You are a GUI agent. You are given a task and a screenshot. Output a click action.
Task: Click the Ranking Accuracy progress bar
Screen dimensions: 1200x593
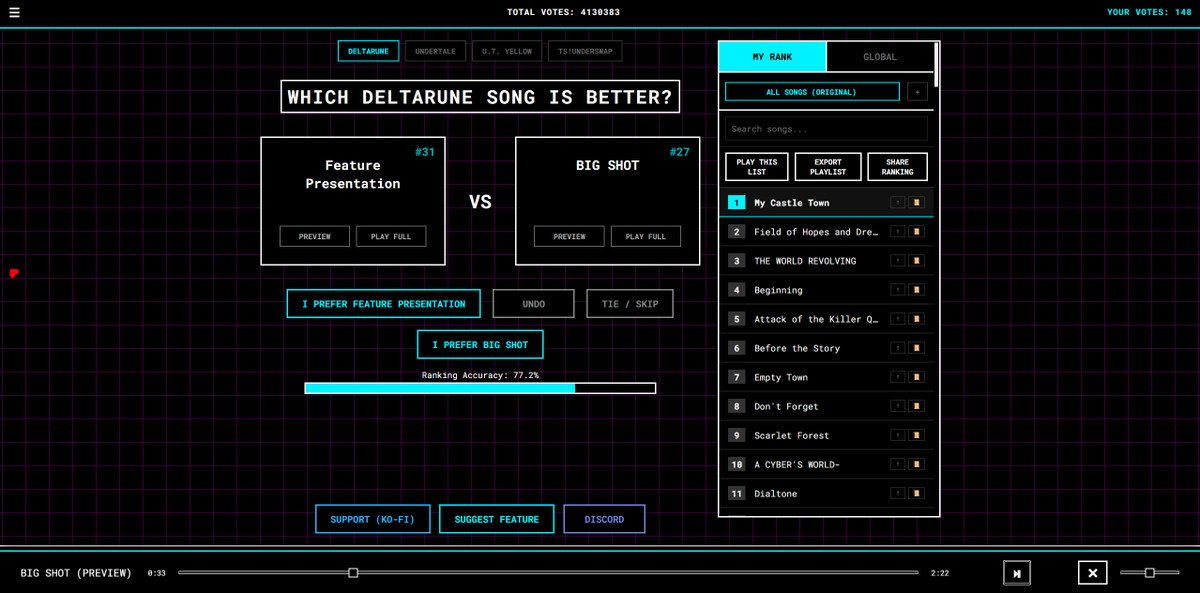pos(480,388)
